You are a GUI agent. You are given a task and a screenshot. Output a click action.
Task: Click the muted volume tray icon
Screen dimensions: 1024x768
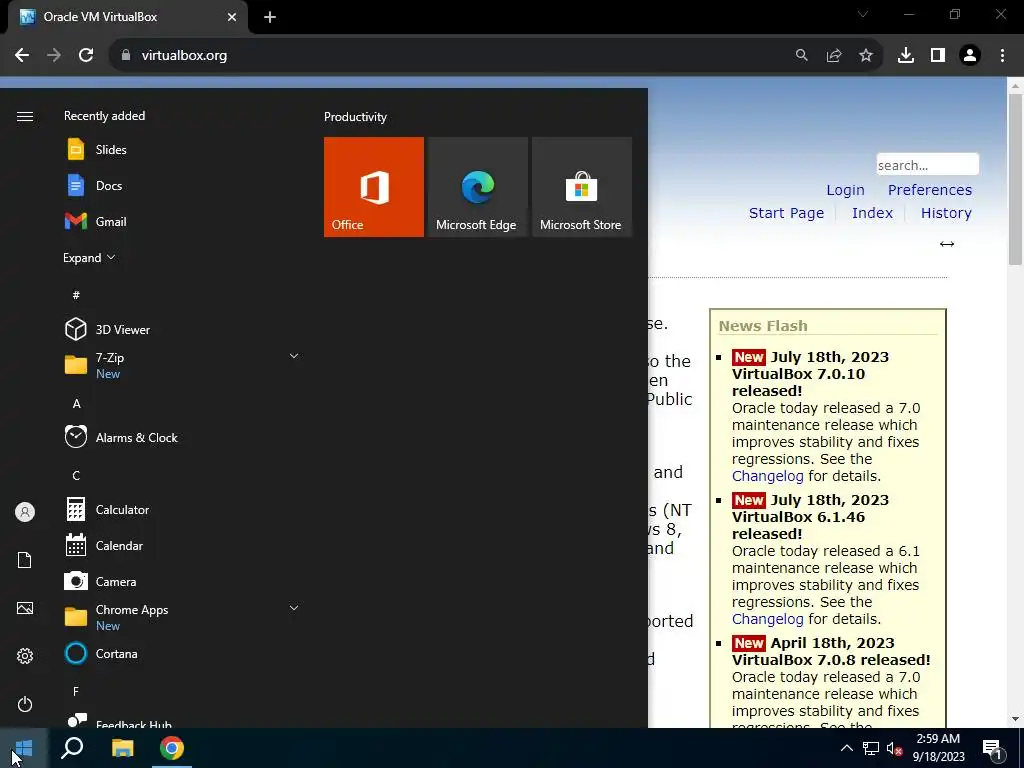[895, 748]
